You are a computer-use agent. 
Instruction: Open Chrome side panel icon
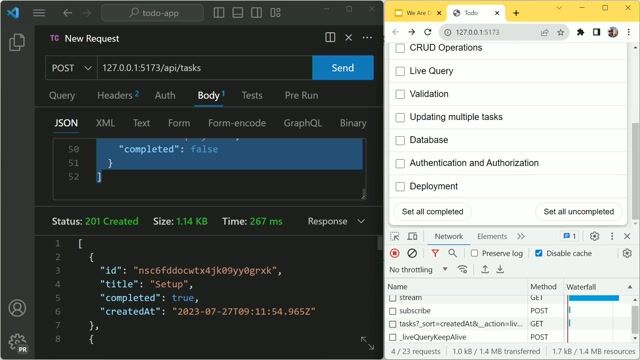click(596, 32)
